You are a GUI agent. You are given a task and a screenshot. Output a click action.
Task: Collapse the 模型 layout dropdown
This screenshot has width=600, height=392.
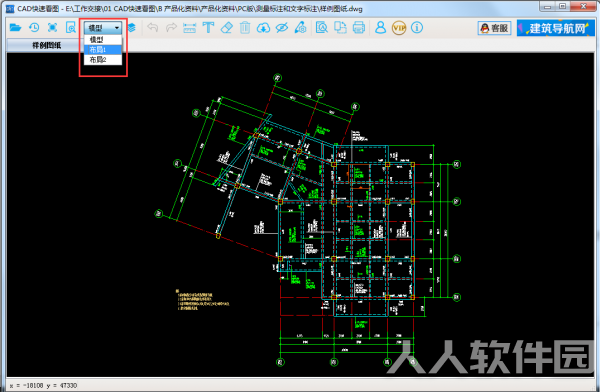(x=103, y=28)
